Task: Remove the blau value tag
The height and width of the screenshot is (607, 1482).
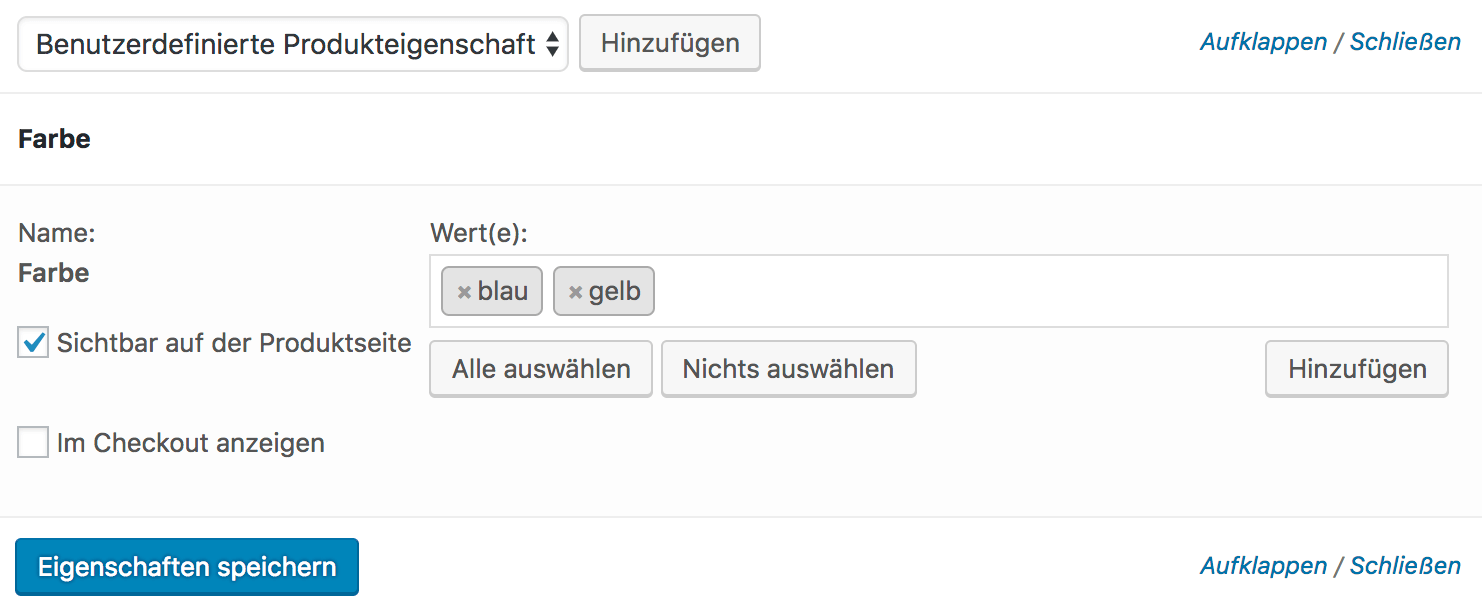Action: (464, 292)
